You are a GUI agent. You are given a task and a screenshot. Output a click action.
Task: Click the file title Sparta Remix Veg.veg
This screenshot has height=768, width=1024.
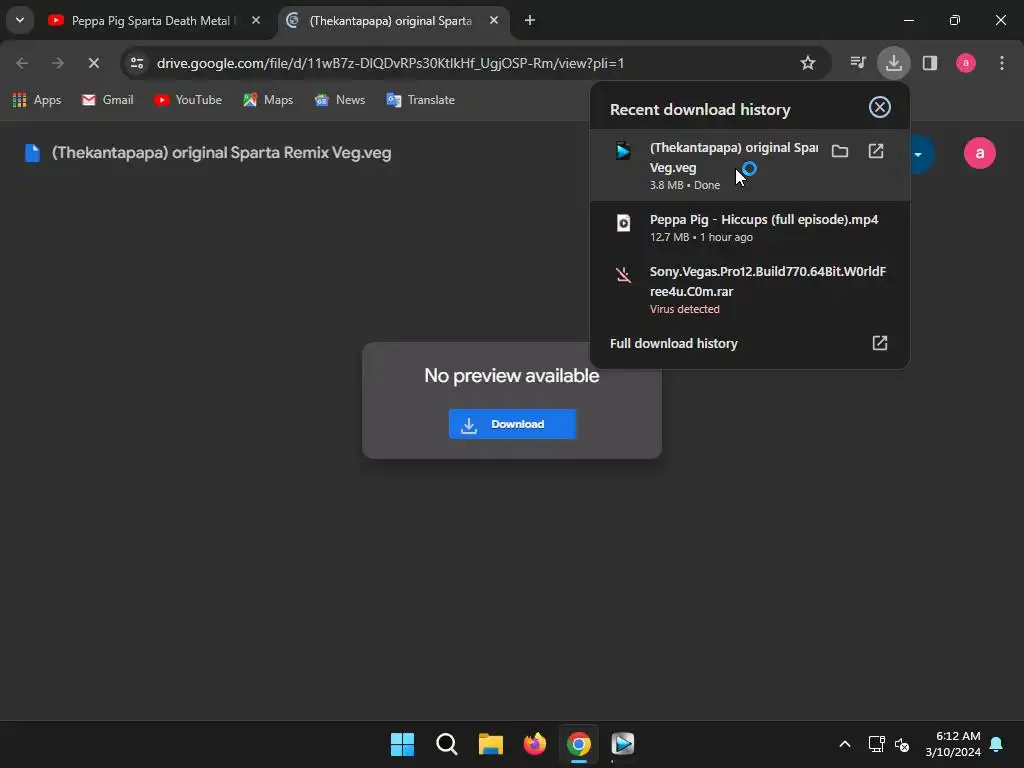(221, 153)
